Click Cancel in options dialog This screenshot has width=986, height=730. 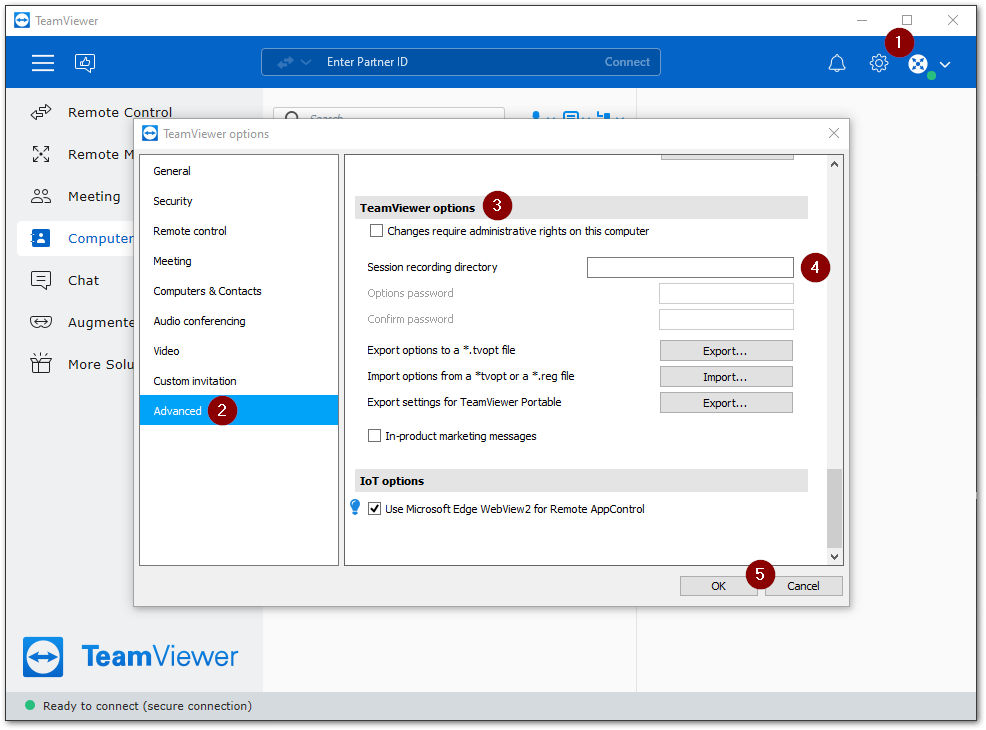point(803,586)
